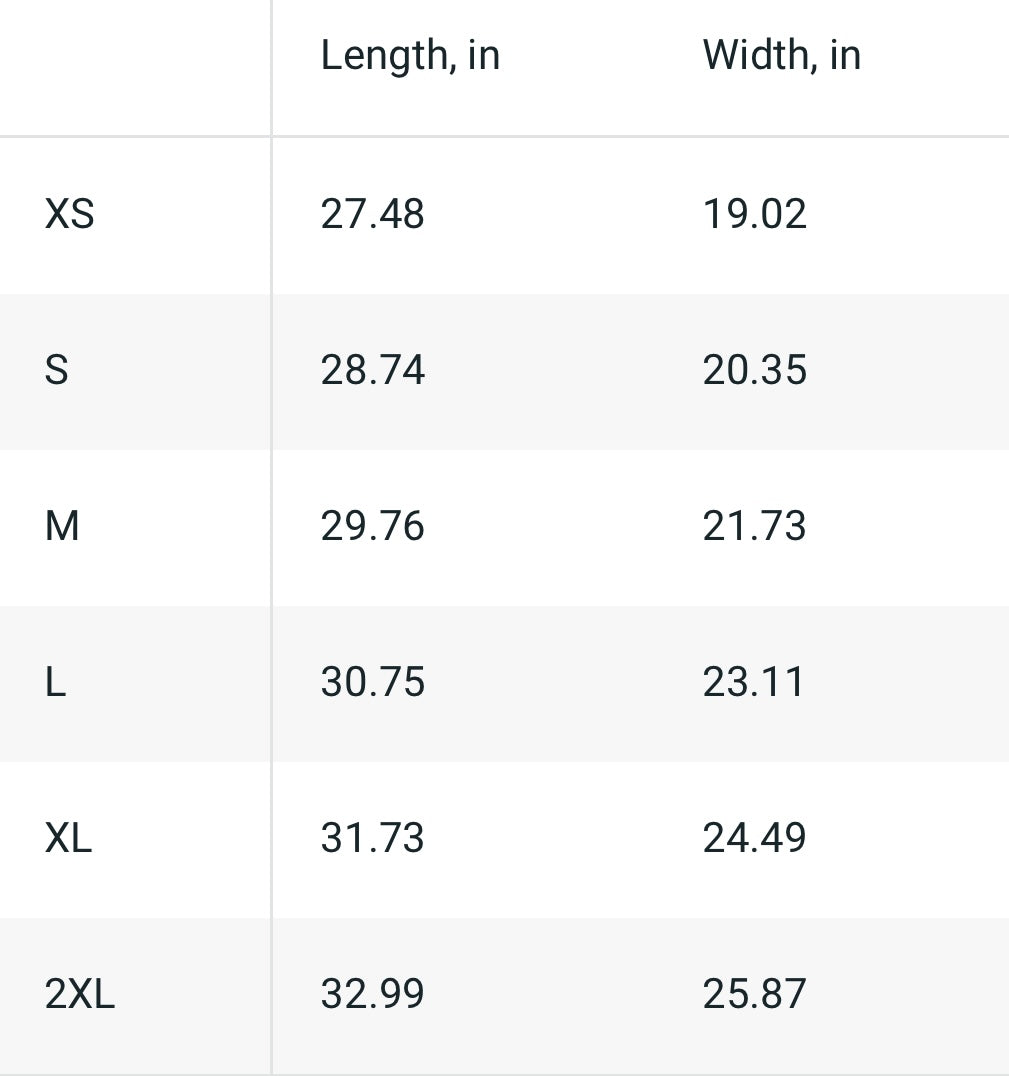
Task: Click the S width value 20.35
Action: (755, 370)
